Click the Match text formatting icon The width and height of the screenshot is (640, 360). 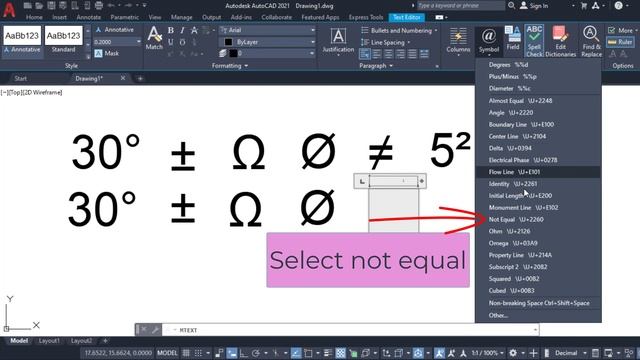(154, 38)
